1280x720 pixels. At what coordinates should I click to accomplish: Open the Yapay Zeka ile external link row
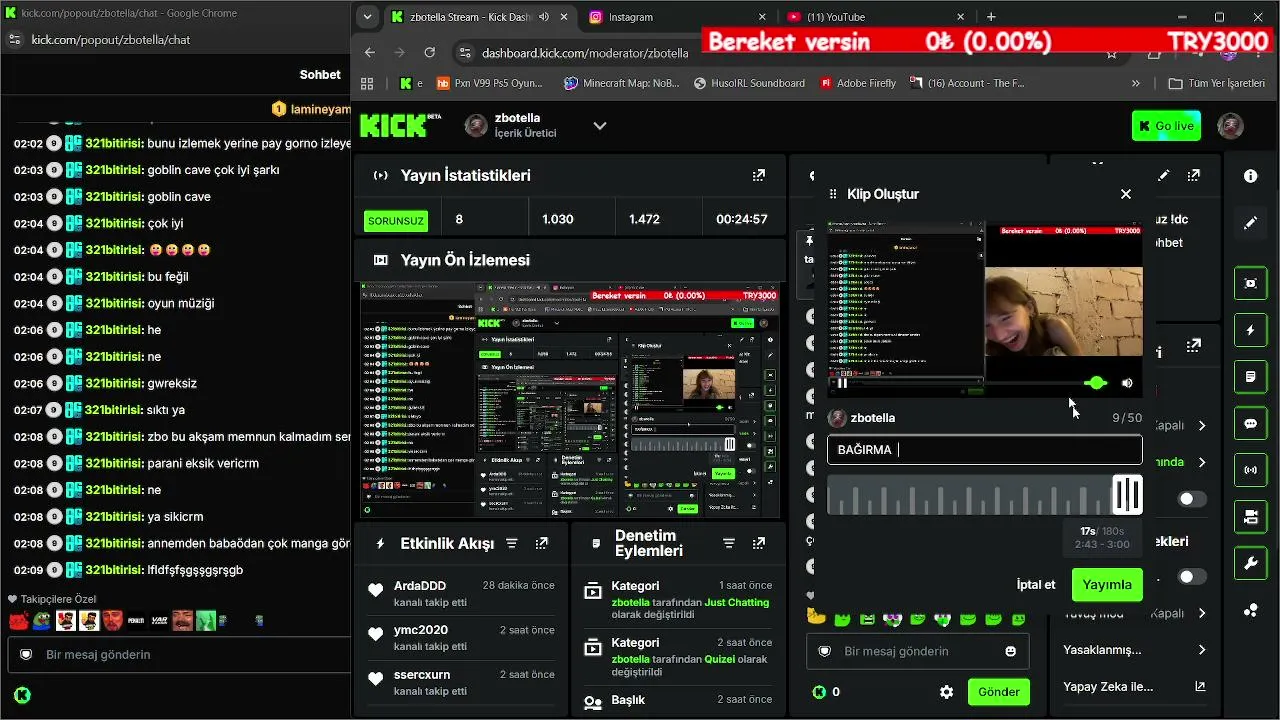1134,687
